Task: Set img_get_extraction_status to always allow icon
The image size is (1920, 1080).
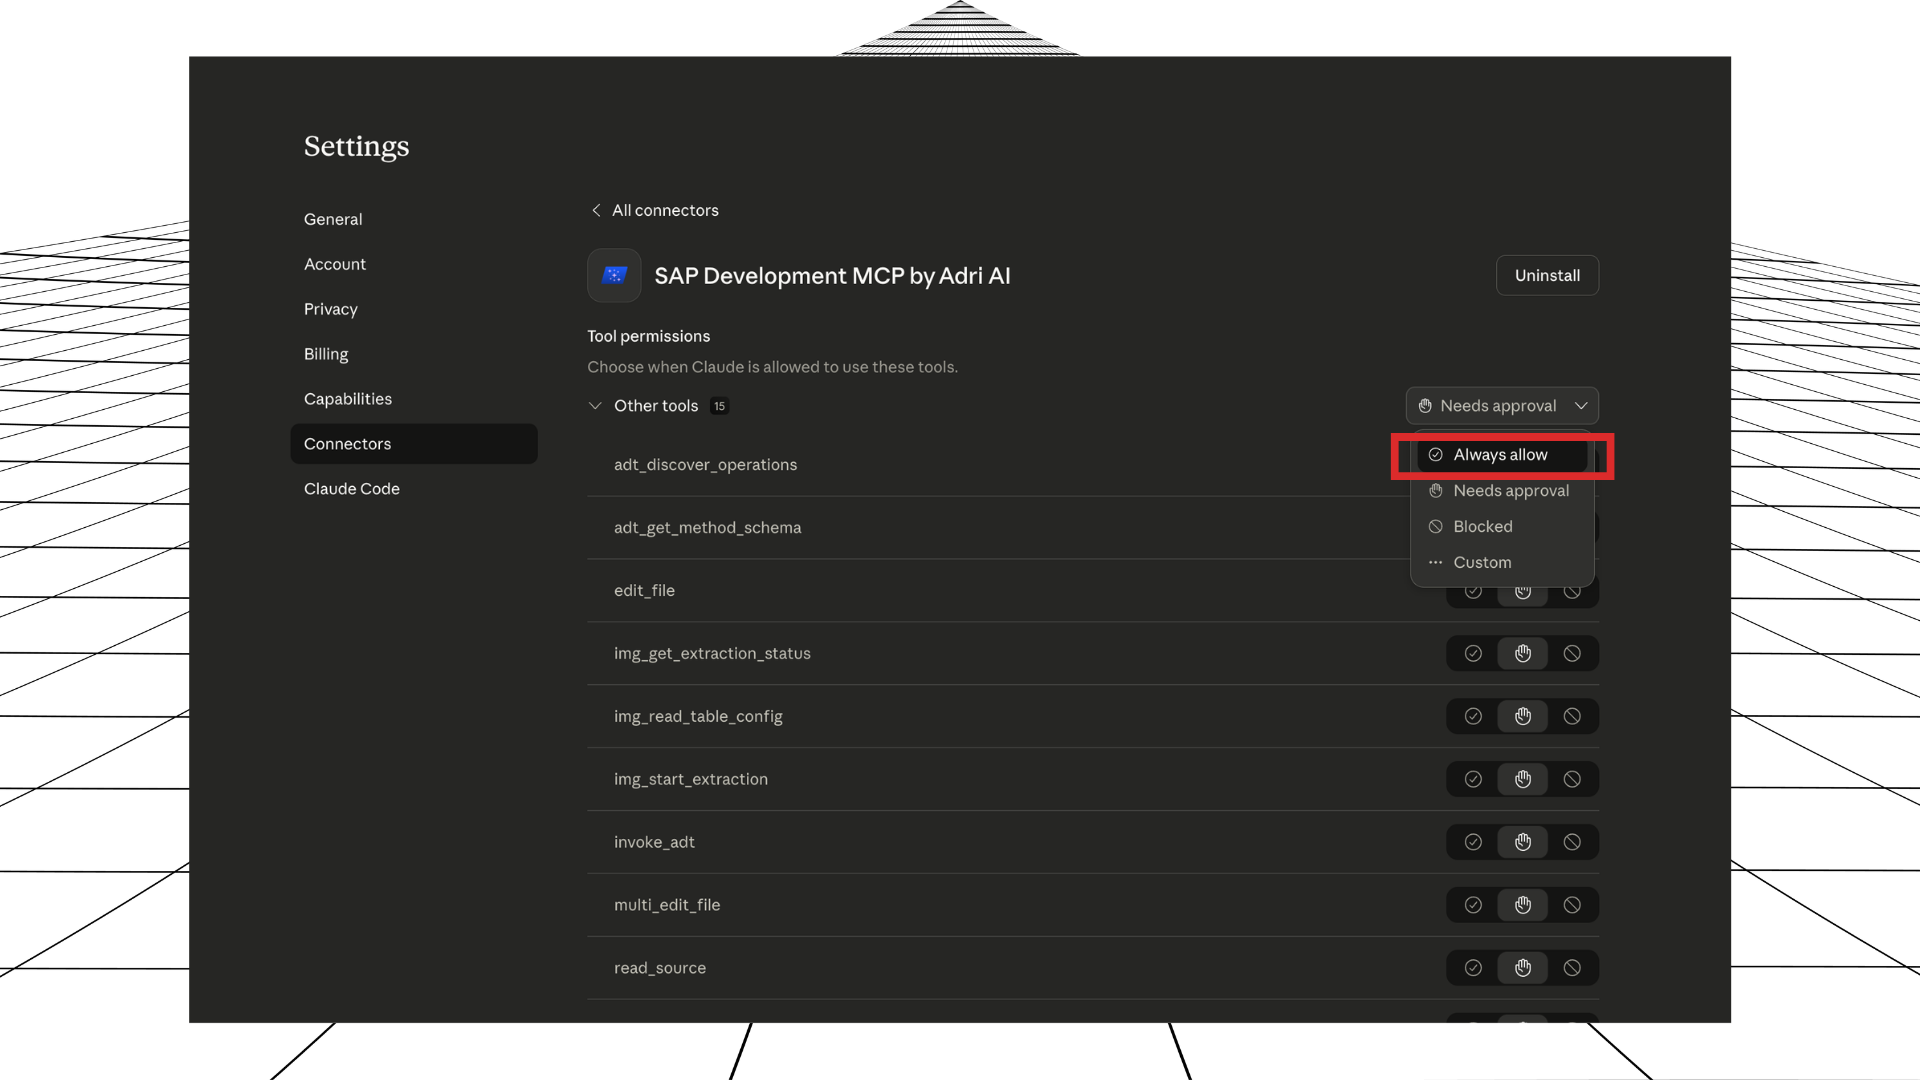Action: click(x=1473, y=653)
